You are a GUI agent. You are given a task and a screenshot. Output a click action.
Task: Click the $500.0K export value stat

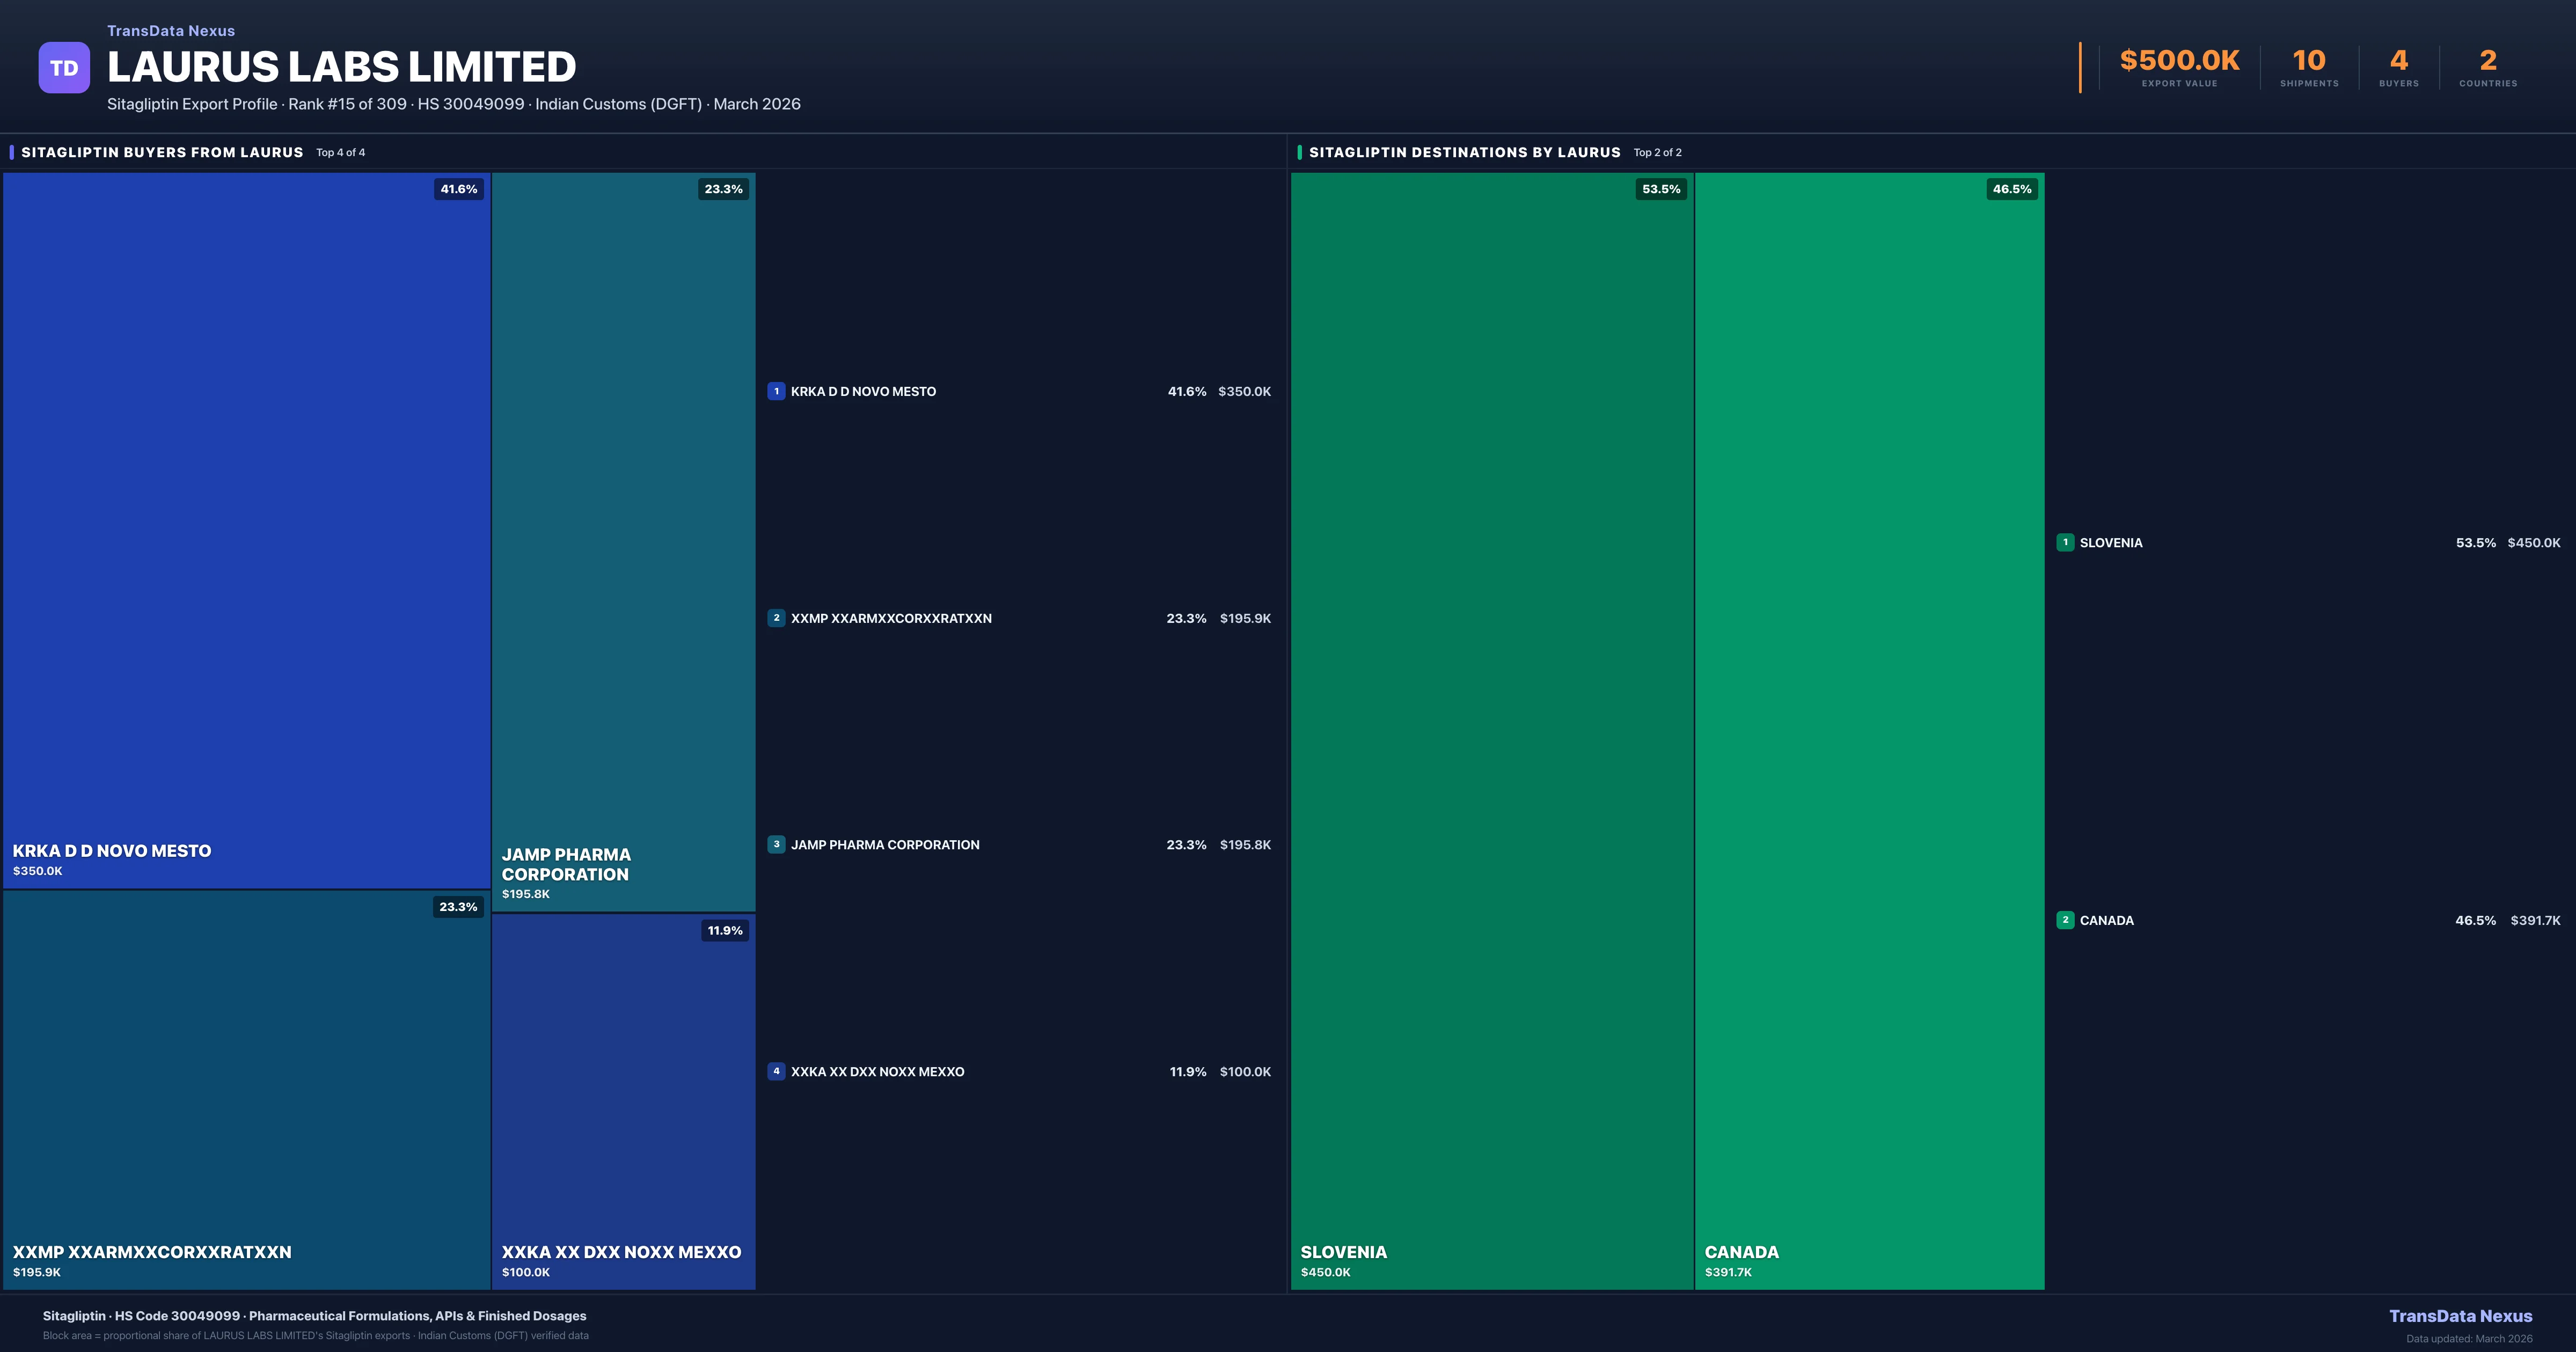pyautogui.click(x=2179, y=62)
